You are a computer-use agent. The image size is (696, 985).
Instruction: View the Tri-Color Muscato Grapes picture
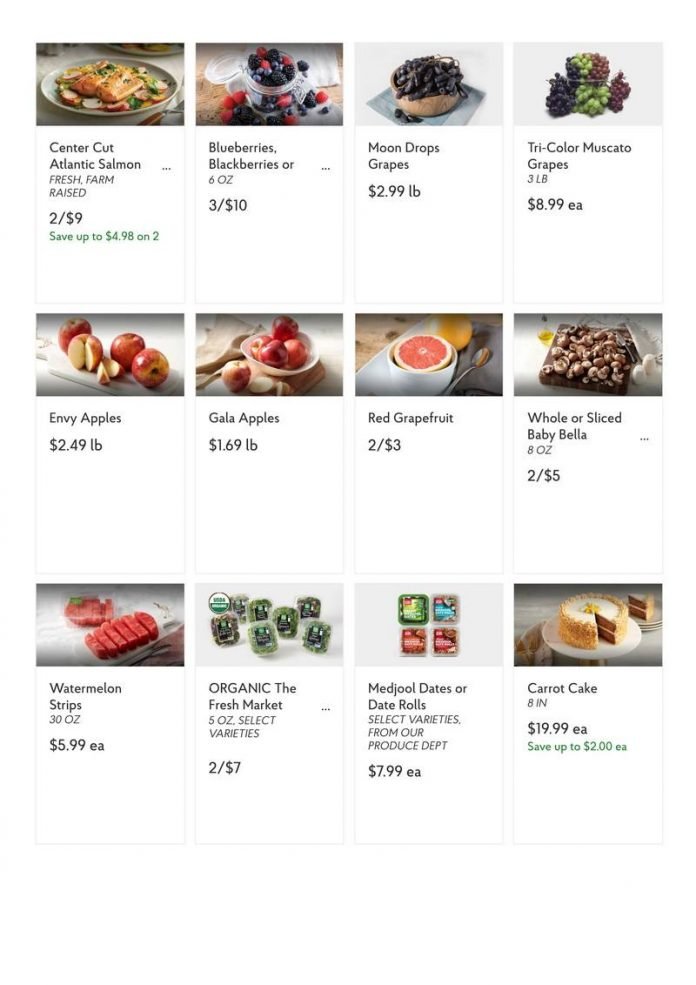[x=586, y=83]
